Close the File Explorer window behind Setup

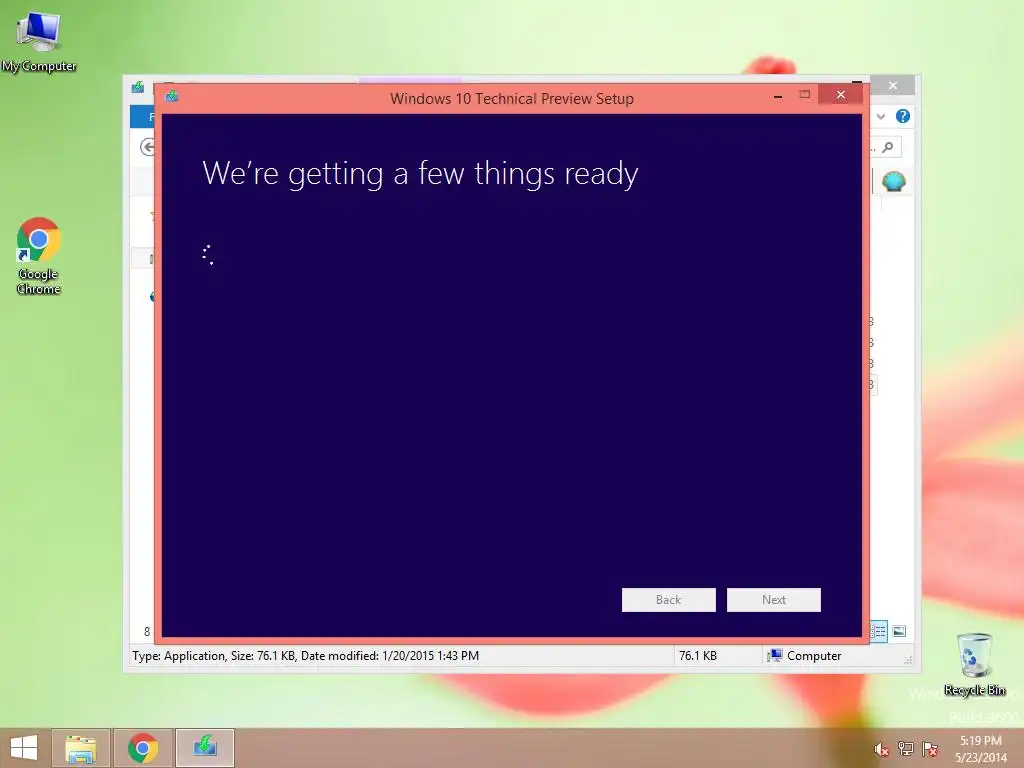[x=893, y=86]
